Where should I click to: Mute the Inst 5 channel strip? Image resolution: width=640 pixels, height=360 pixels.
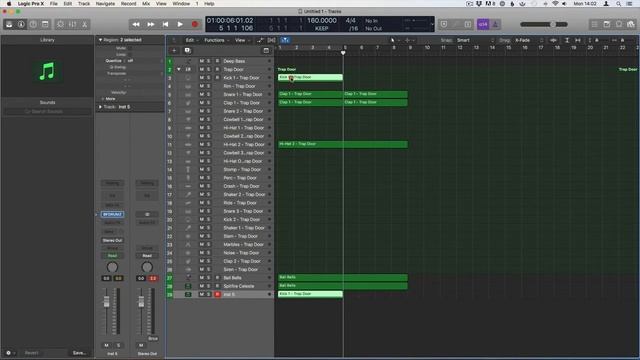pyautogui.click(x=107, y=345)
